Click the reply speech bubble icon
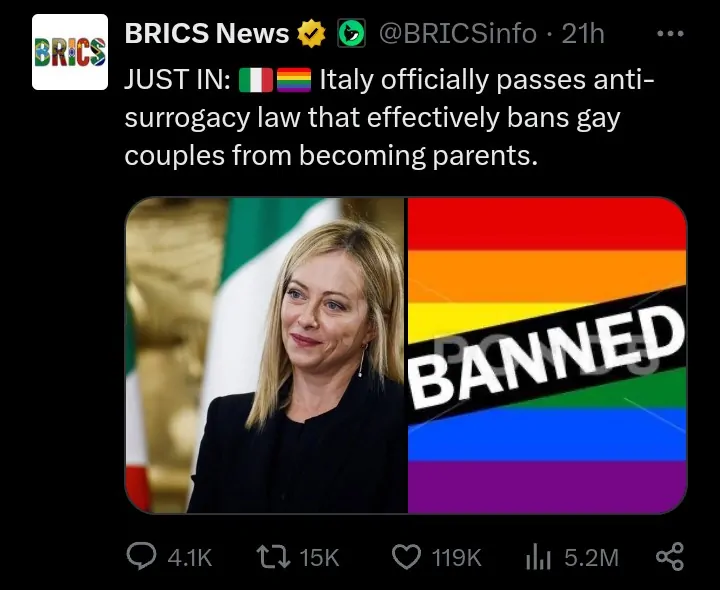This screenshot has width=720, height=590. coord(142,556)
